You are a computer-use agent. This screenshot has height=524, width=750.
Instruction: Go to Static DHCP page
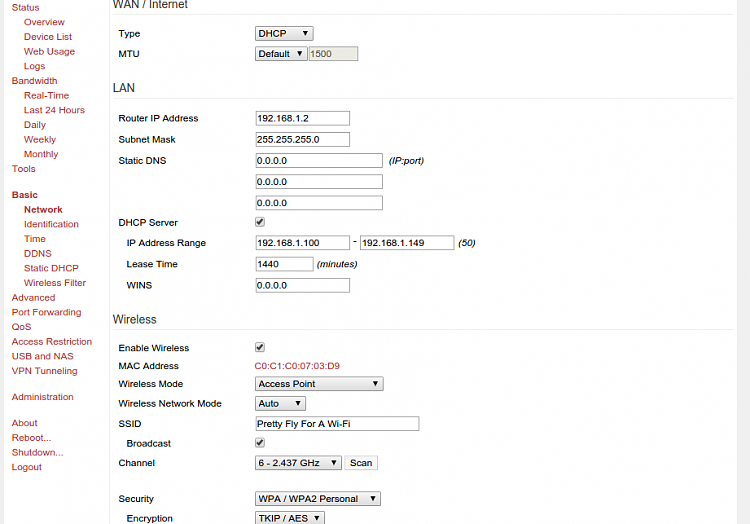coord(51,268)
